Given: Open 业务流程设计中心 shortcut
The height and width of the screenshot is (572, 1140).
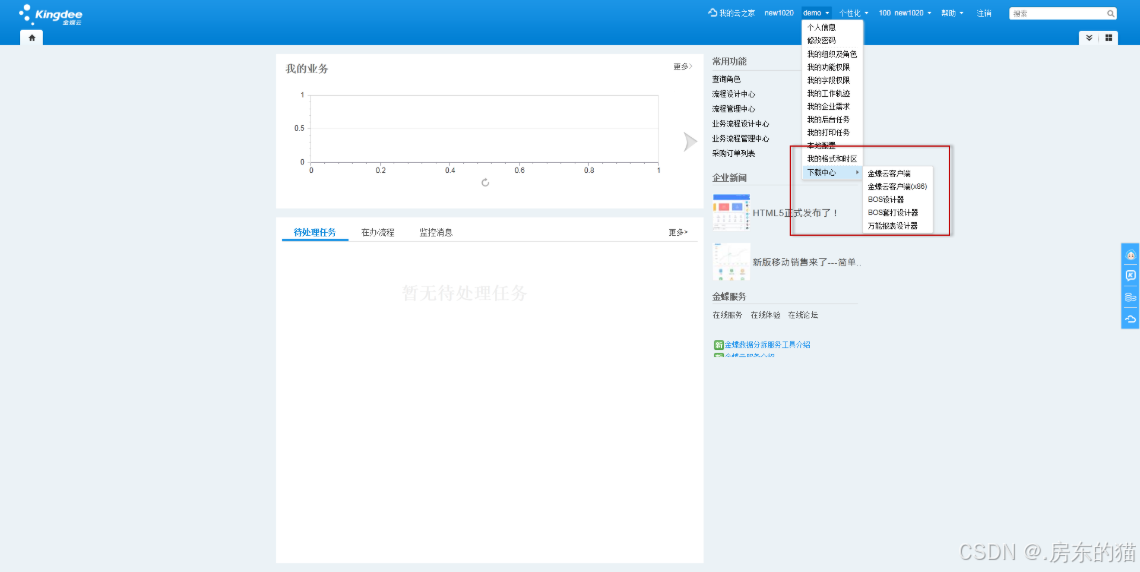Looking at the screenshot, I should pyautogui.click(x=741, y=124).
